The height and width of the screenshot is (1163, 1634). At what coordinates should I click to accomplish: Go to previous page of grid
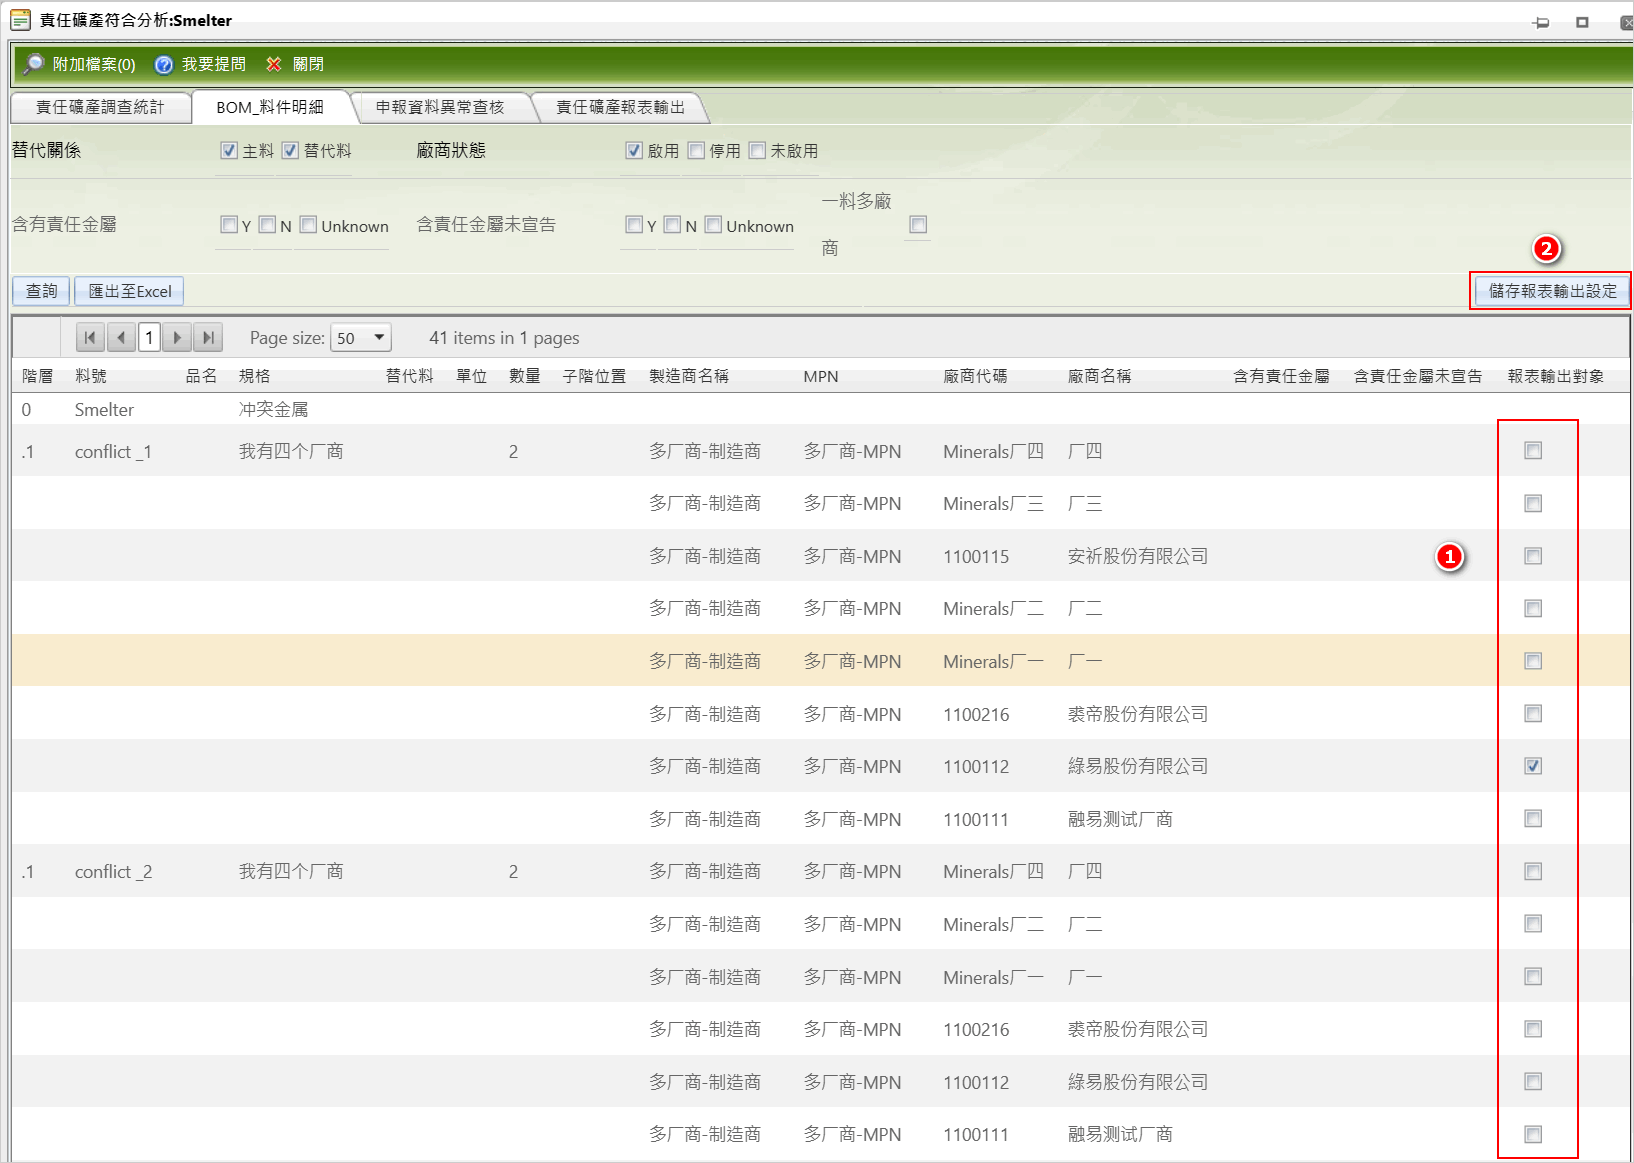point(121,338)
